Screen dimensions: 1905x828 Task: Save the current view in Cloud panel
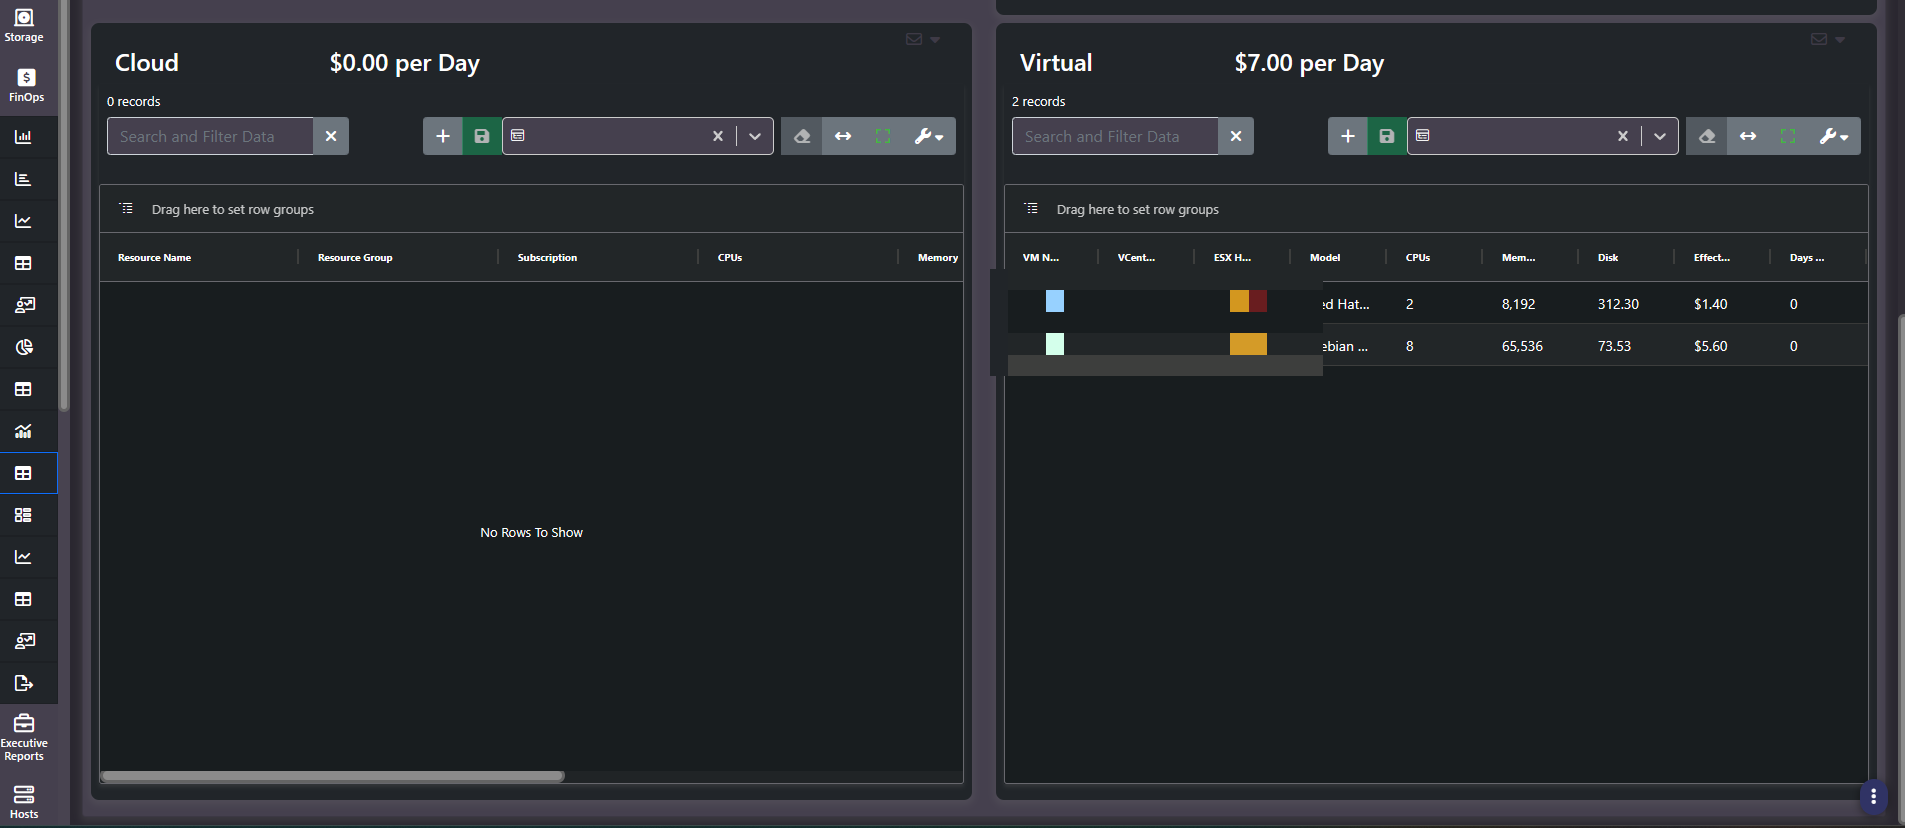click(x=482, y=136)
